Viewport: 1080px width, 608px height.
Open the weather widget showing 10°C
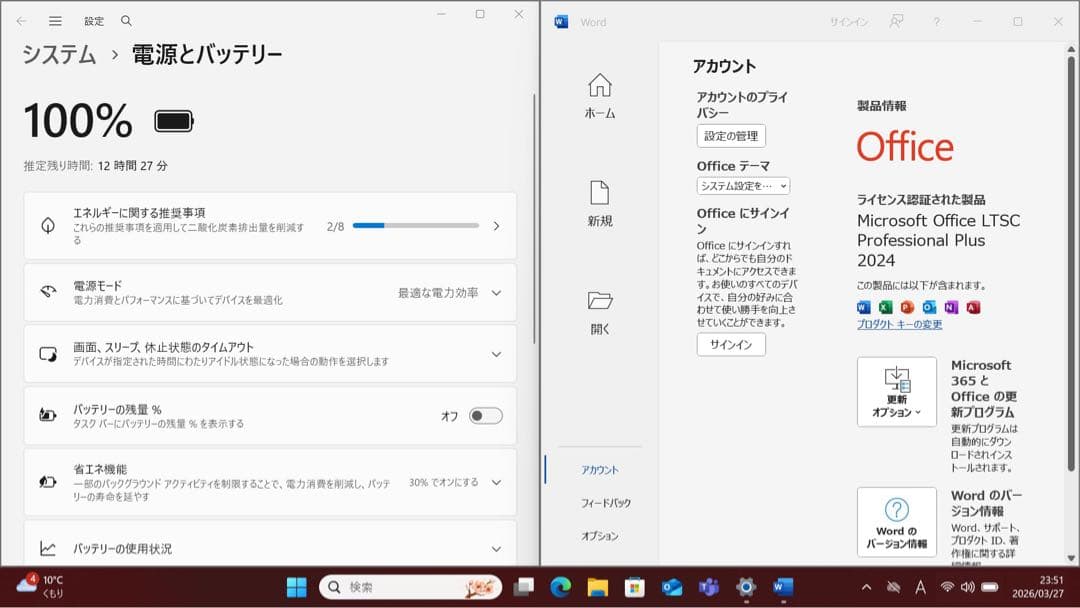pyautogui.click(x=40, y=587)
